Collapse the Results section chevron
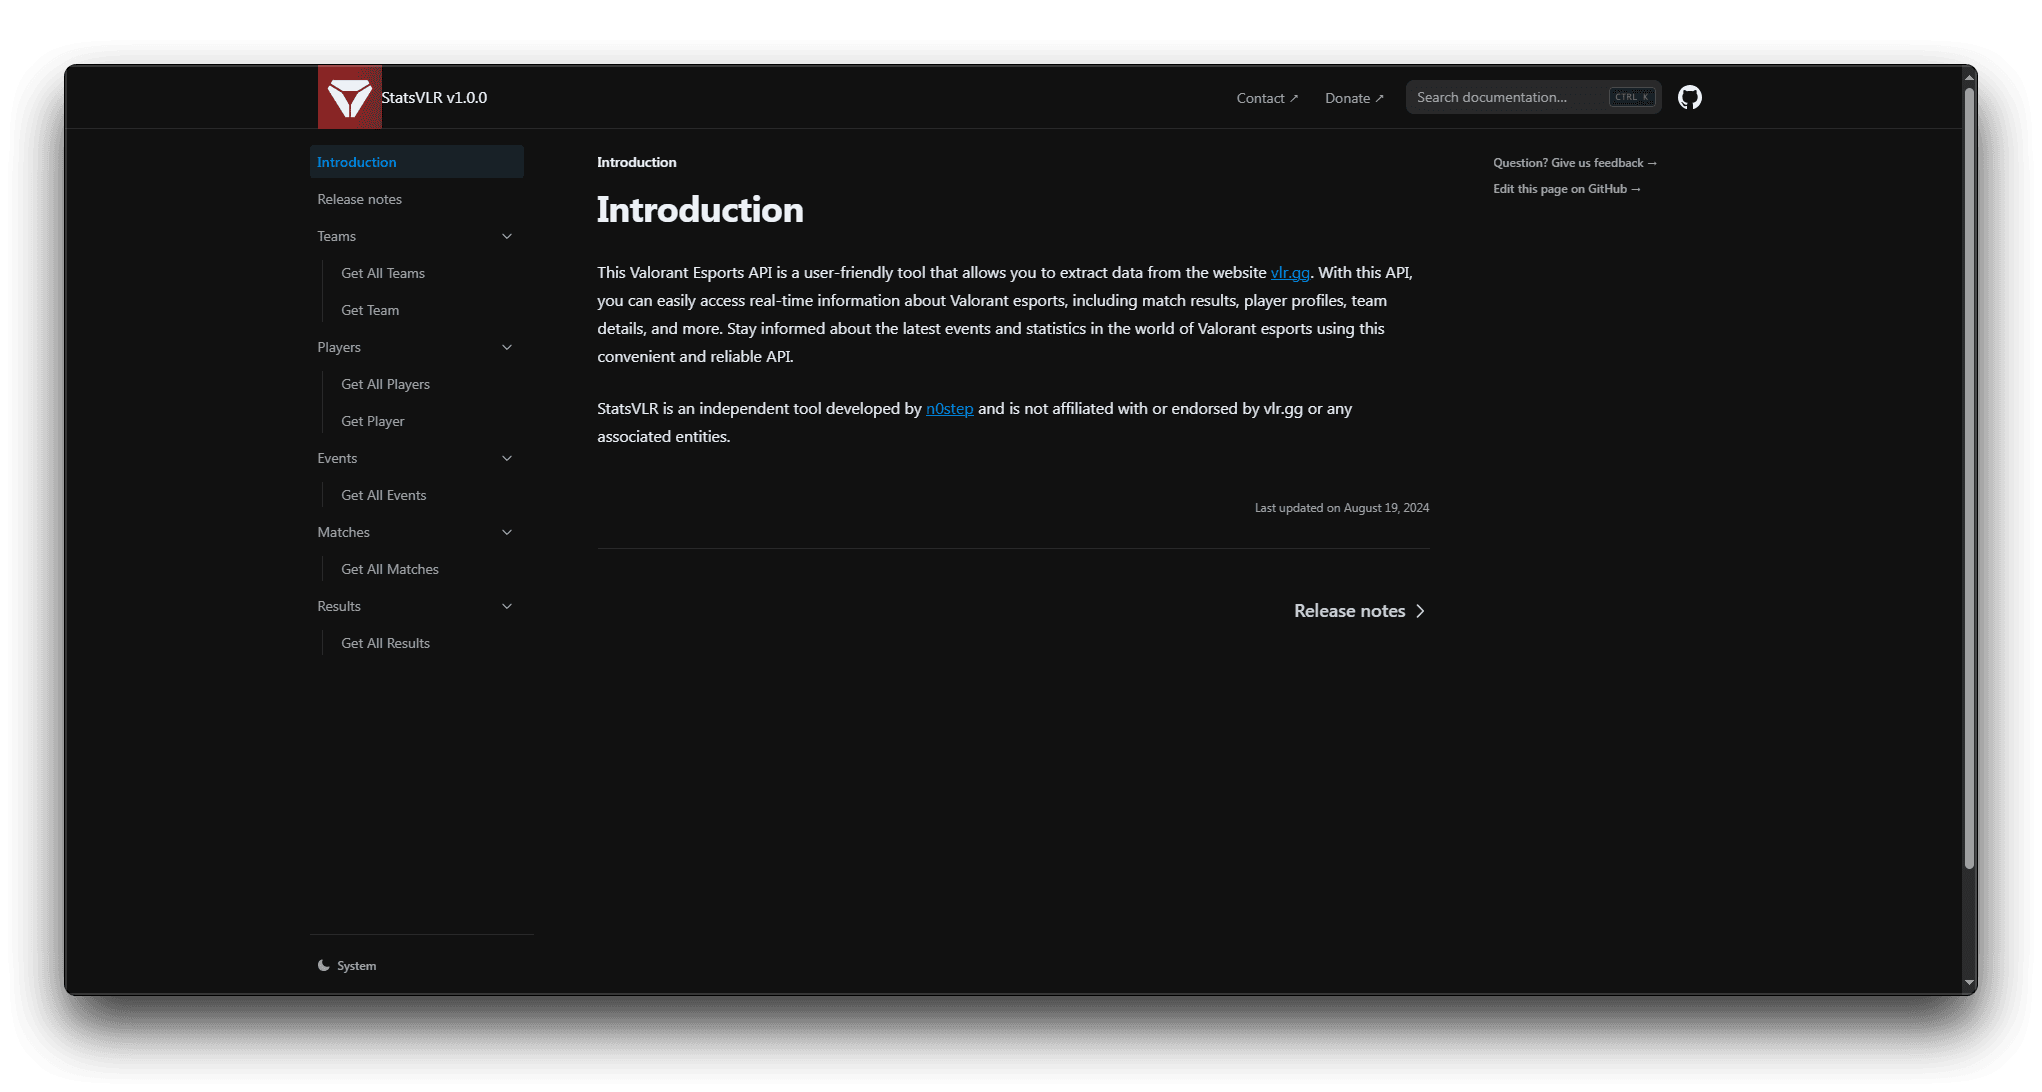 tap(507, 607)
